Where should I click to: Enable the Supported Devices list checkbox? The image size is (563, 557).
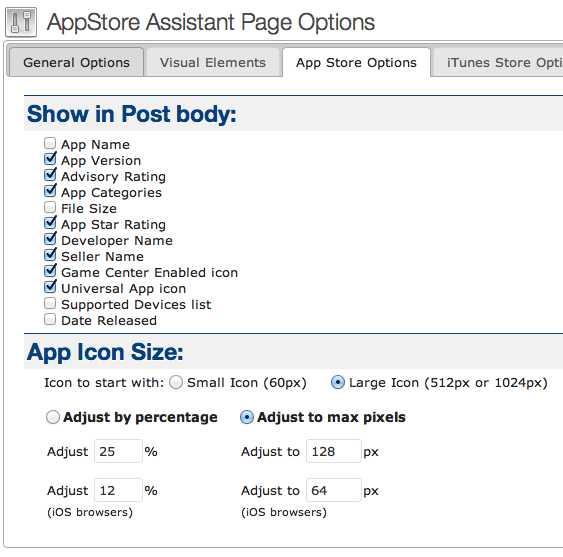click(x=50, y=303)
